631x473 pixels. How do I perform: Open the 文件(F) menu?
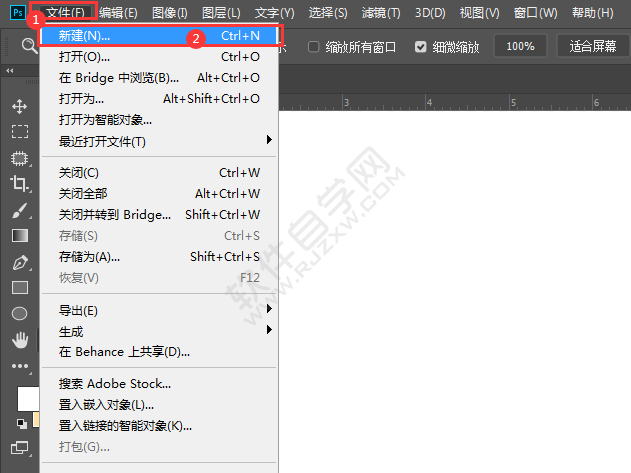click(x=65, y=13)
